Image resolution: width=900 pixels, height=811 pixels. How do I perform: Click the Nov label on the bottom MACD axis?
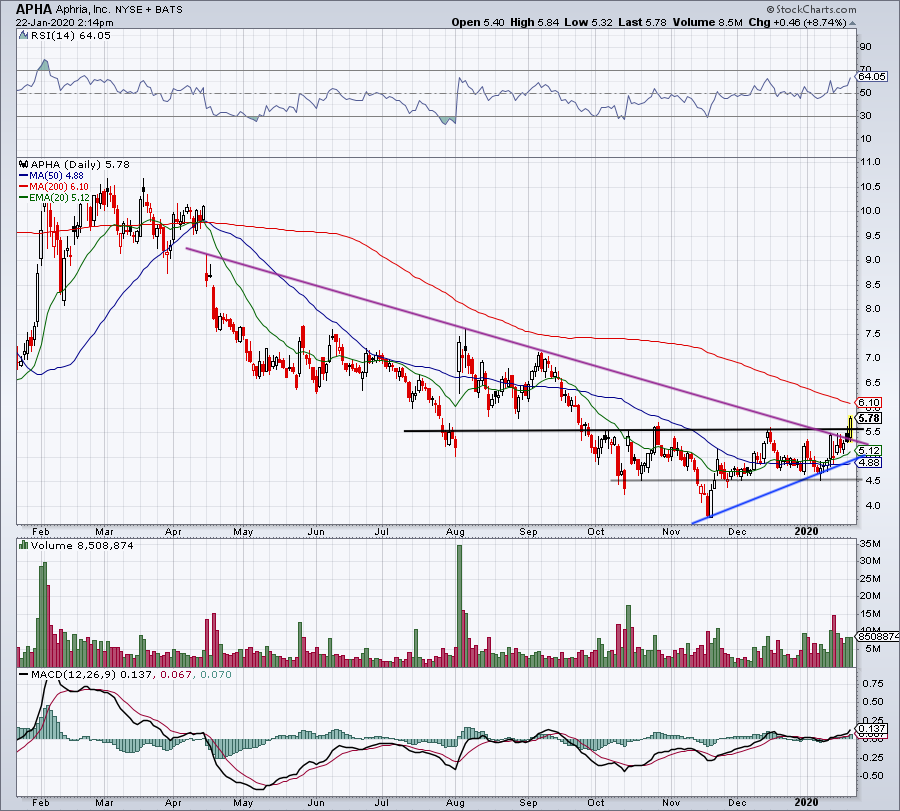click(671, 802)
